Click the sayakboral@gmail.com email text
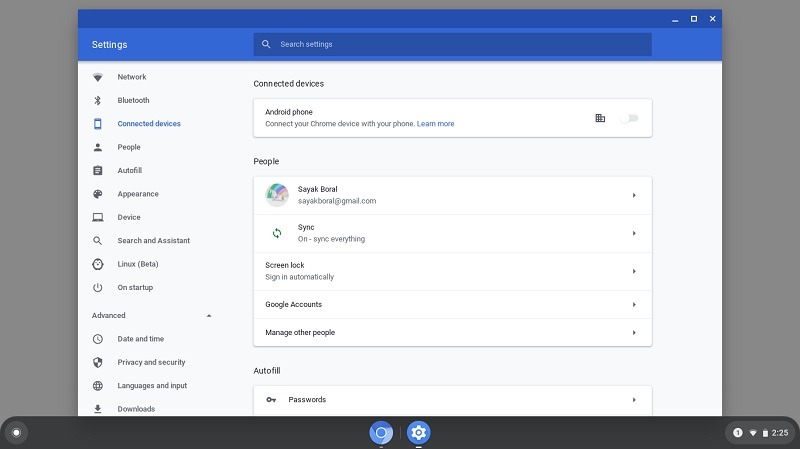The image size is (800, 449). [337, 201]
